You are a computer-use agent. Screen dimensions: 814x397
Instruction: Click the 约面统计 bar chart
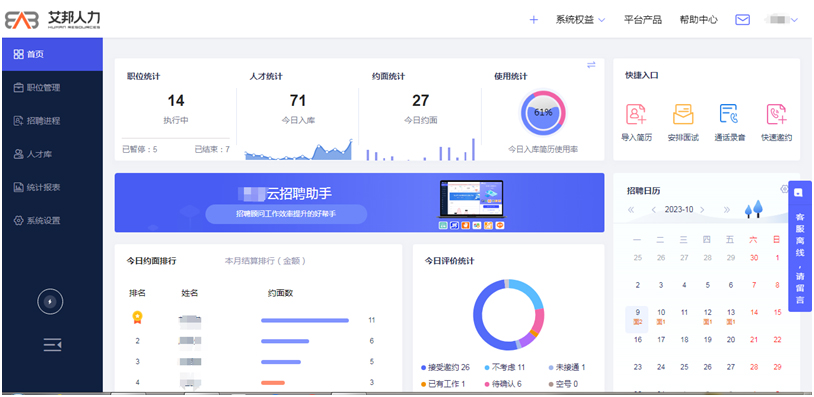(x=420, y=149)
